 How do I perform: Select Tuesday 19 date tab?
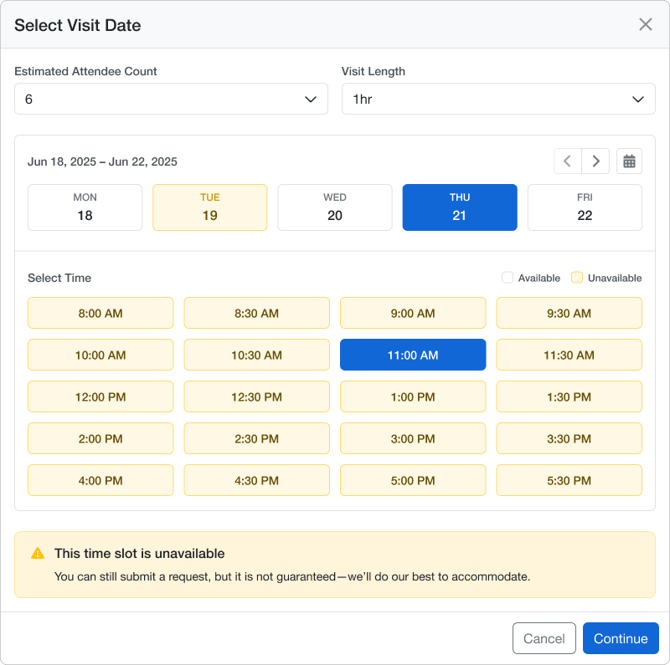[x=210, y=207]
